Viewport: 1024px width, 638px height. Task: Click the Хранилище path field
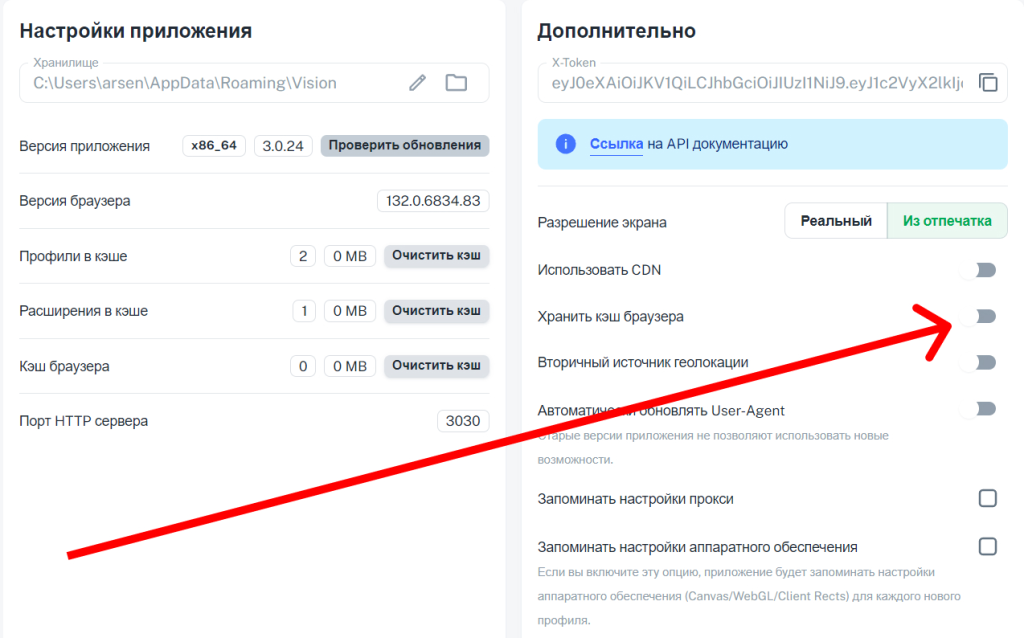pos(254,83)
